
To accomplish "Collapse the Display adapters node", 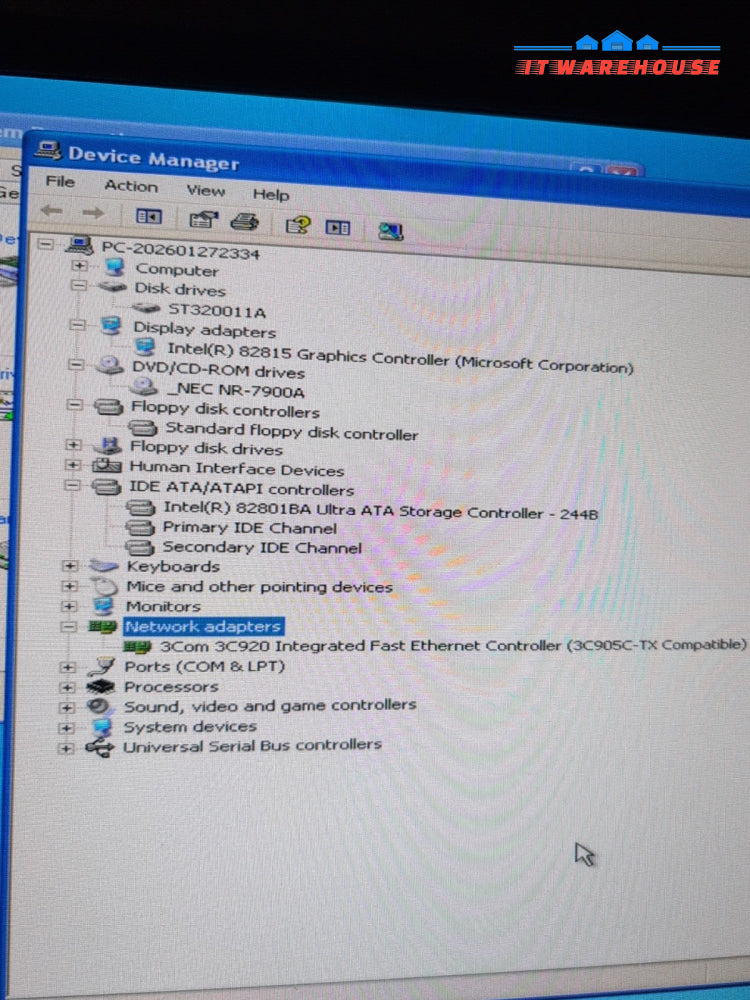I will (77, 325).
